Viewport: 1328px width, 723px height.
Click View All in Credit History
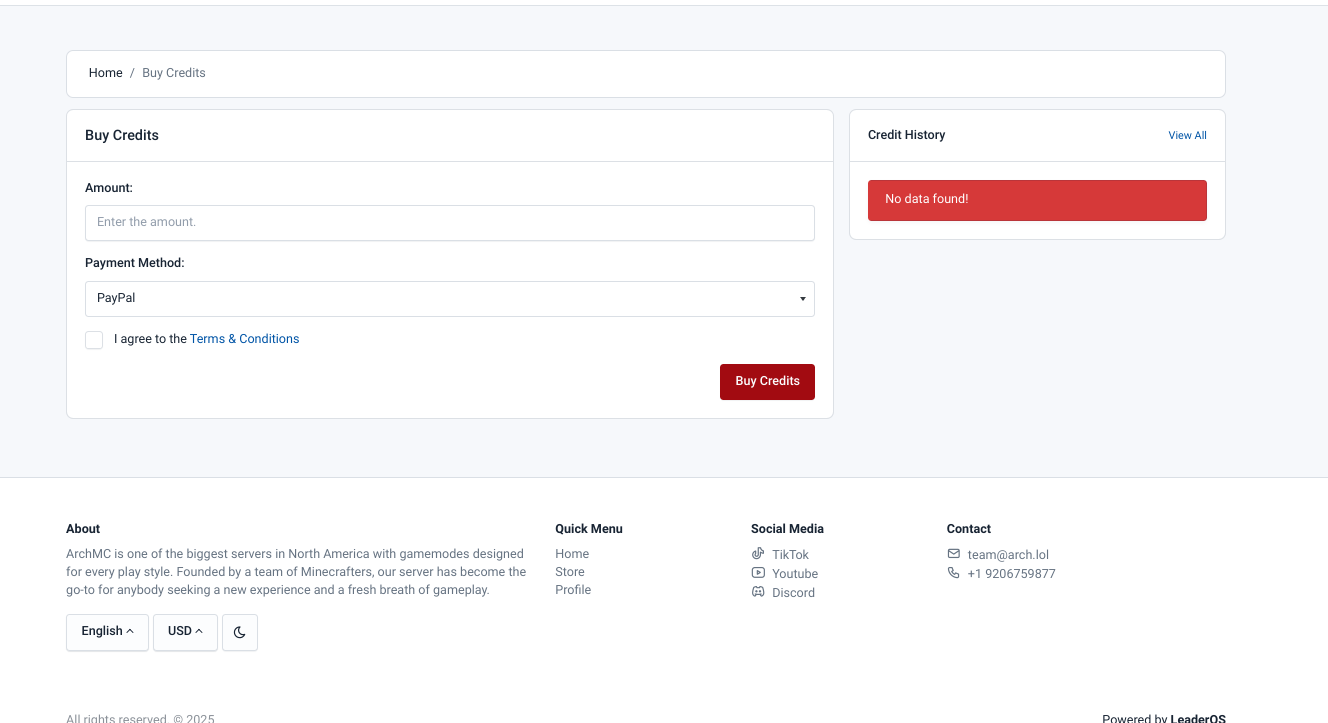(1187, 135)
